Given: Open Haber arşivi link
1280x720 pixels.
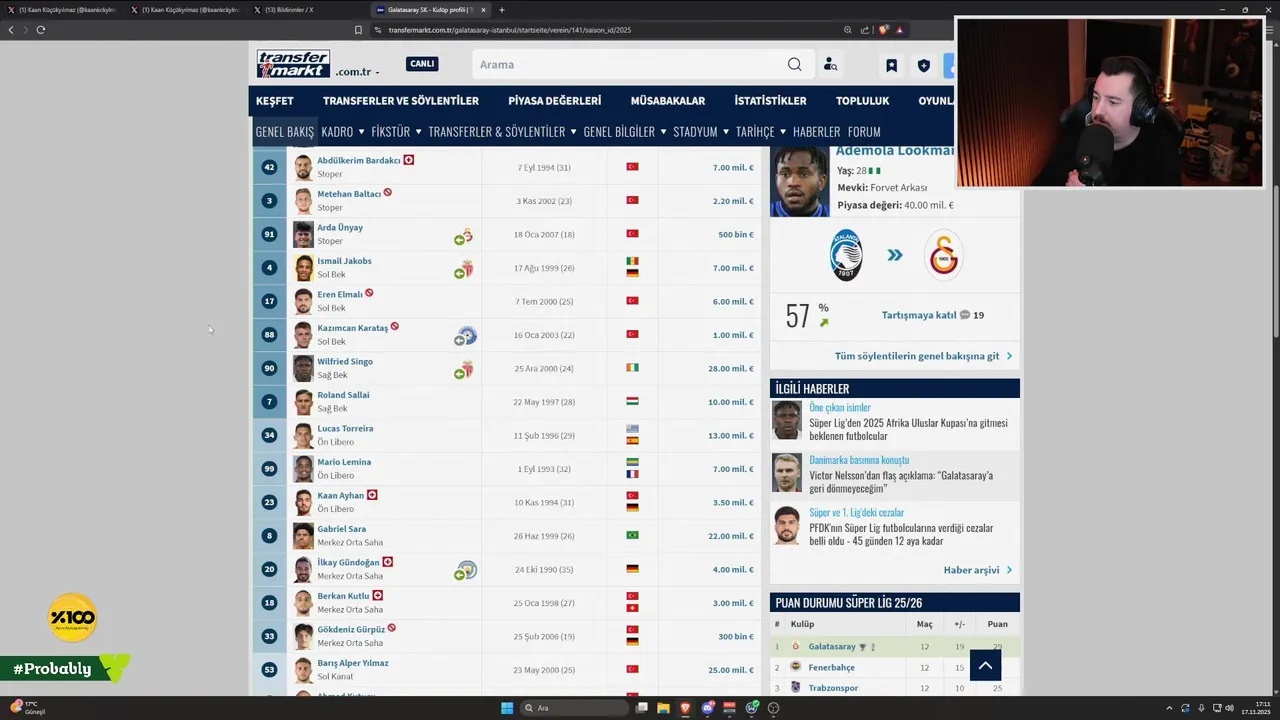Looking at the screenshot, I should pyautogui.click(x=977, y=570).
